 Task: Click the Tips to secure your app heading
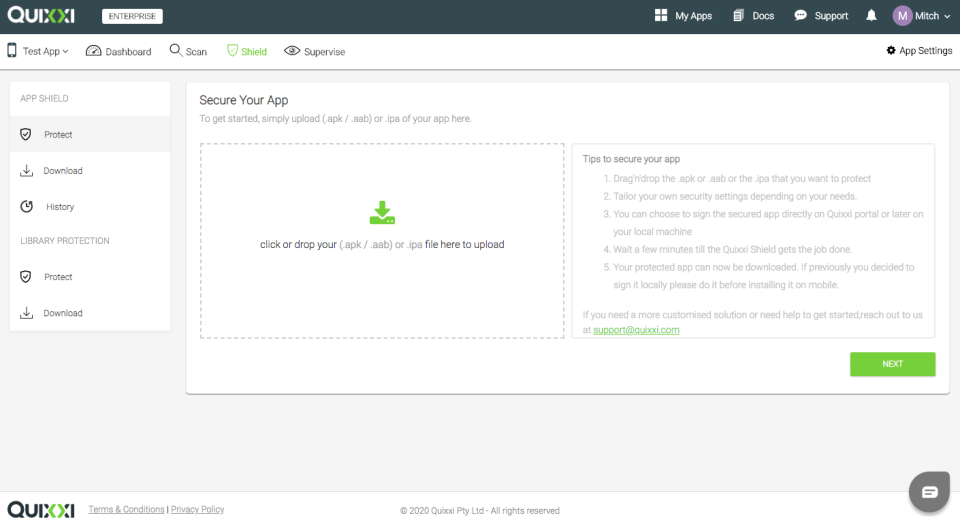[631, 159]
